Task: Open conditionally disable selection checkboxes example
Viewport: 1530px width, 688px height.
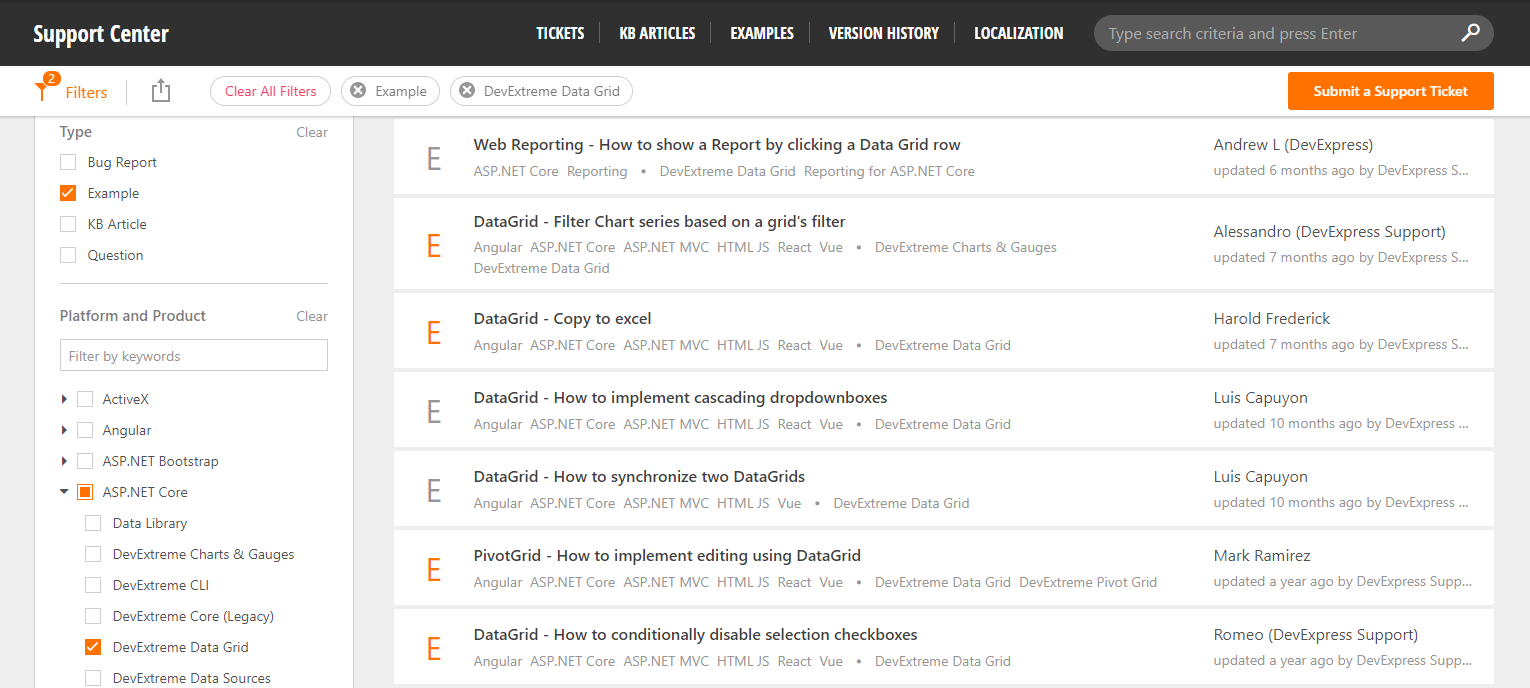Action: [696, 635]
